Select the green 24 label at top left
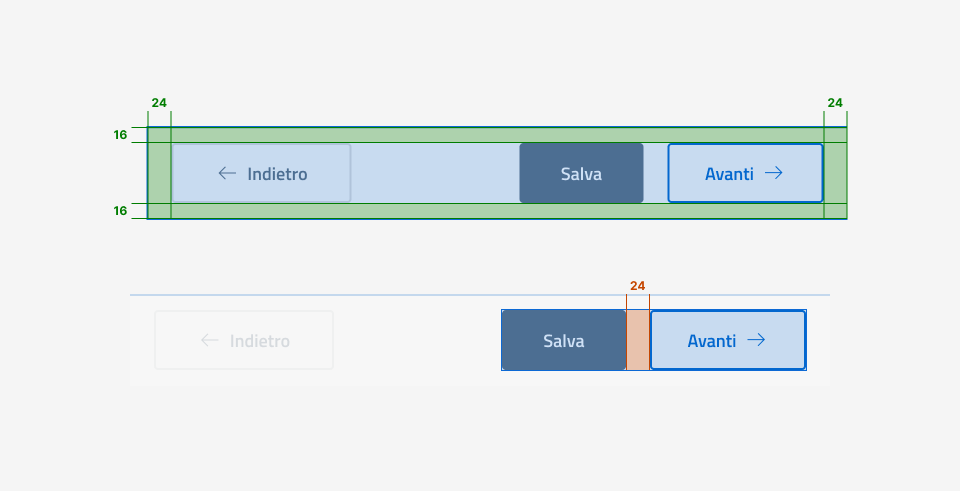 click(159, 102)
